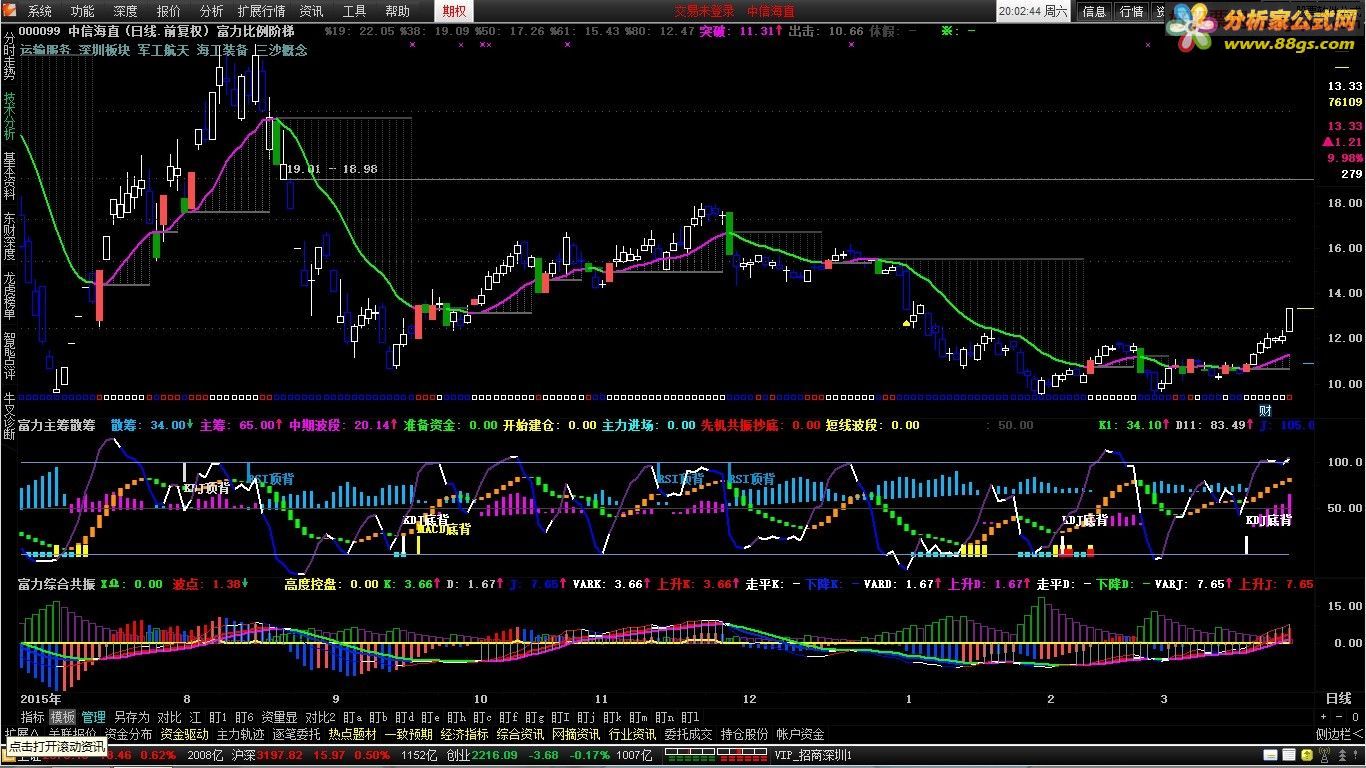Click the minus zoom icon at chart corner
1366x768 pixels.
1340,717
